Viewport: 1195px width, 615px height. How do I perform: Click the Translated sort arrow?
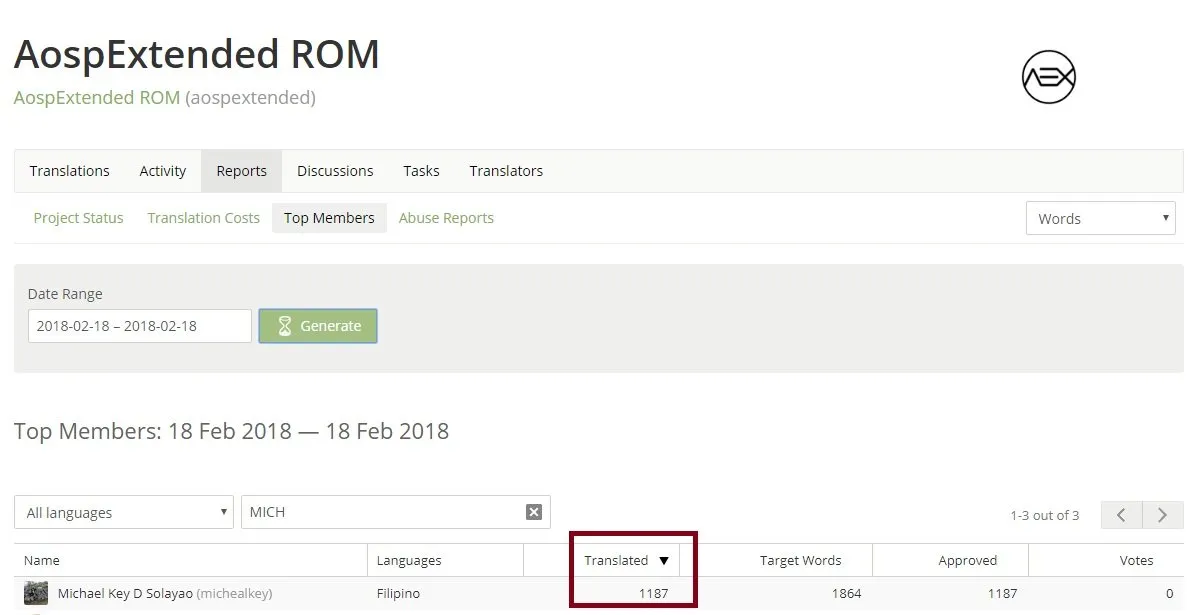(x=664, y=561)
